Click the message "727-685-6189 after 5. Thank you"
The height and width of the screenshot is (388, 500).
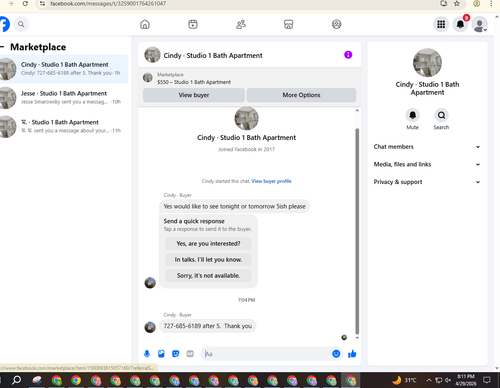208,326
